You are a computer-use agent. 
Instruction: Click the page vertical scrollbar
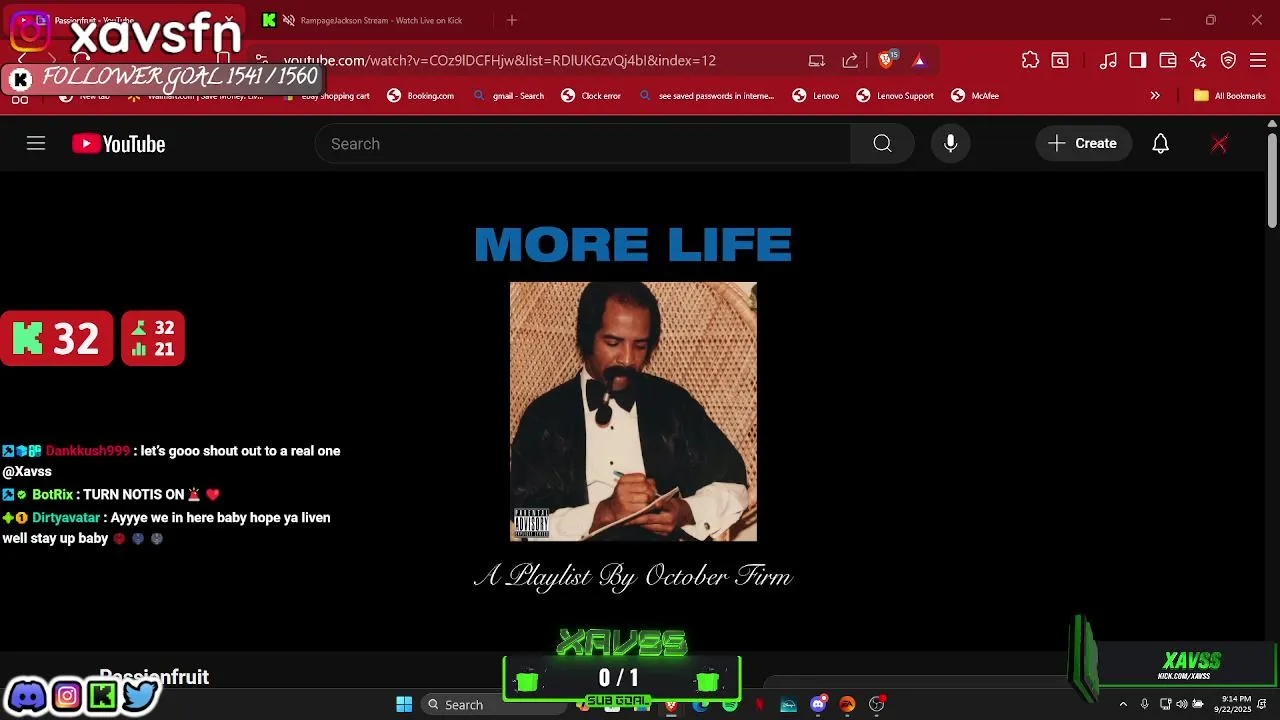pos(1272,182)
